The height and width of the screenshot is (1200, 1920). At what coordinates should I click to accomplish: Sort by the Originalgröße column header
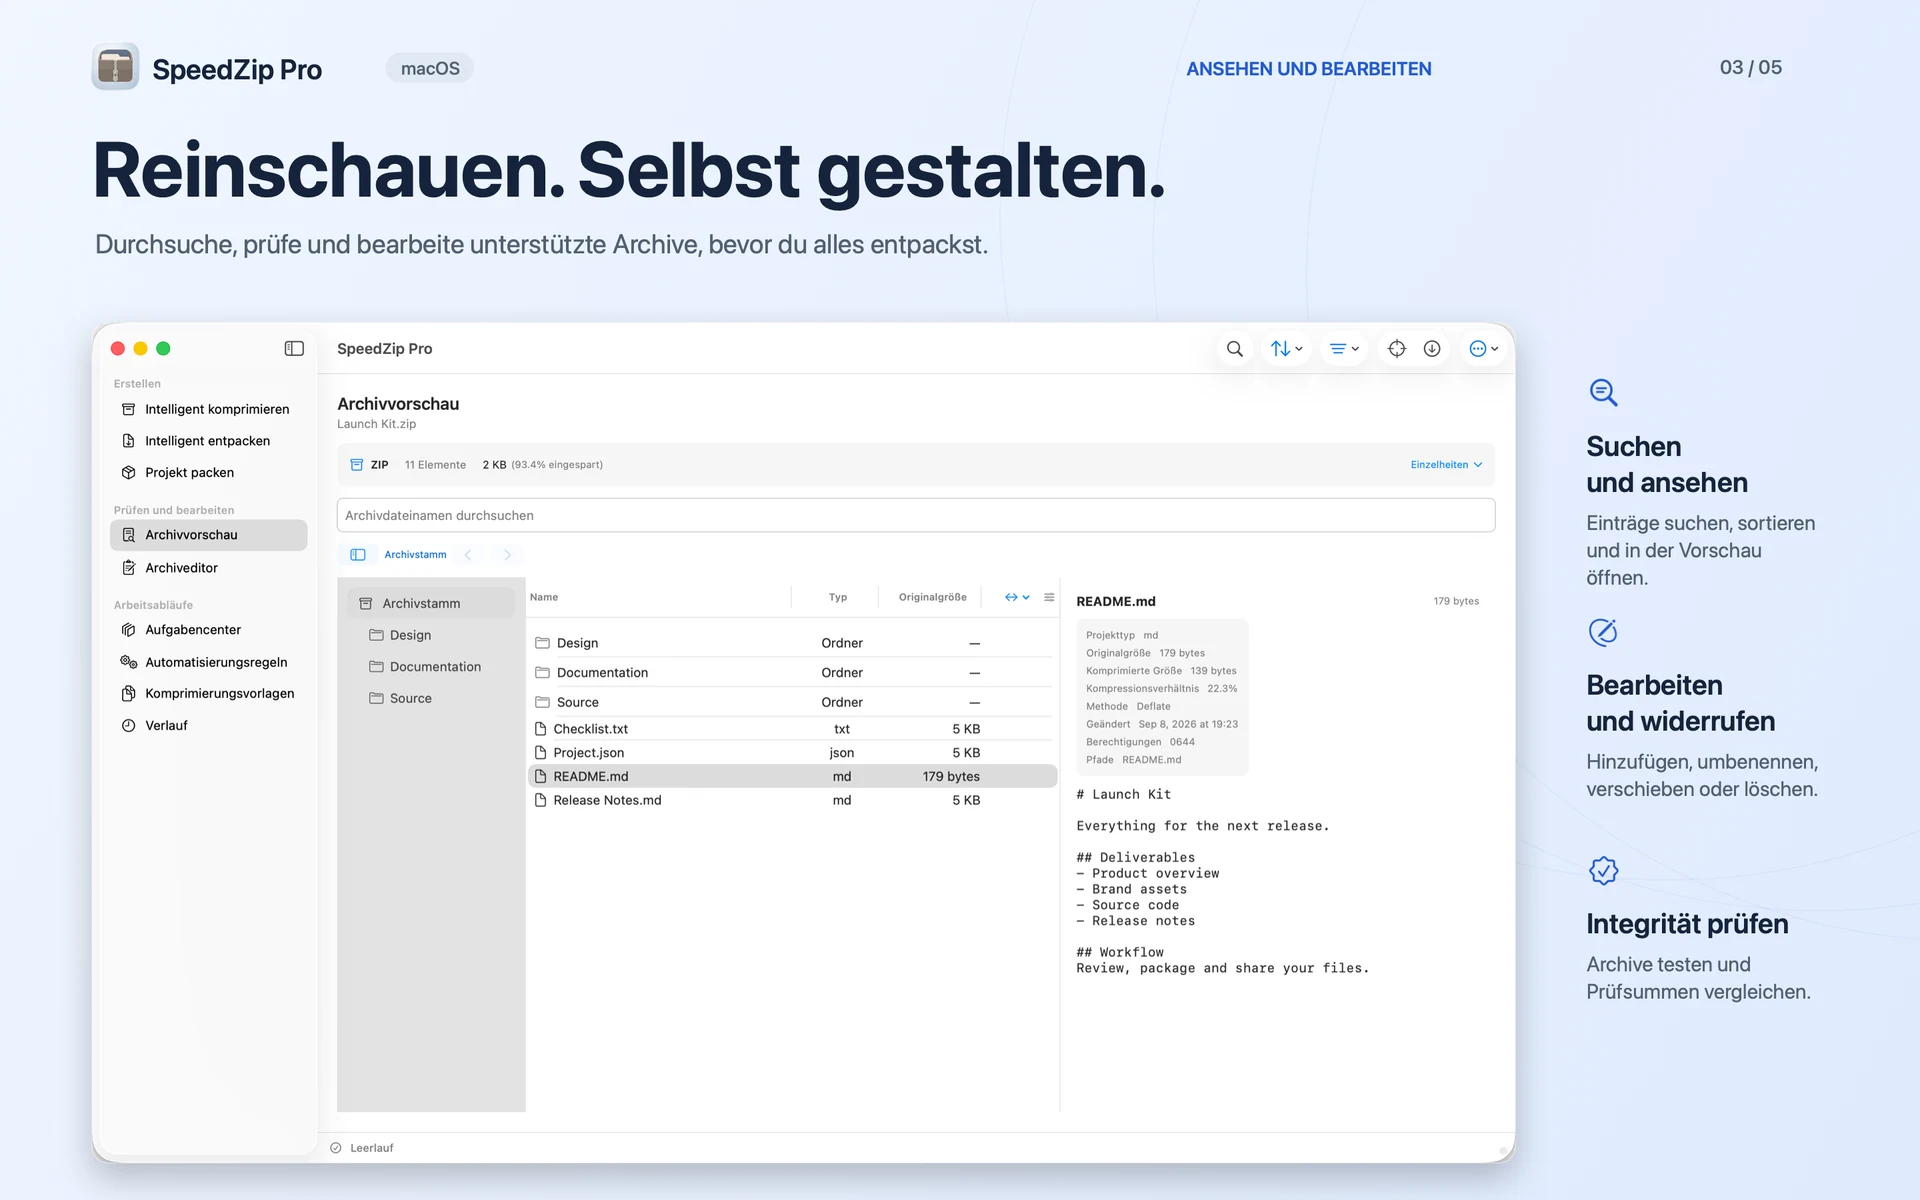(x=933, y=598)
